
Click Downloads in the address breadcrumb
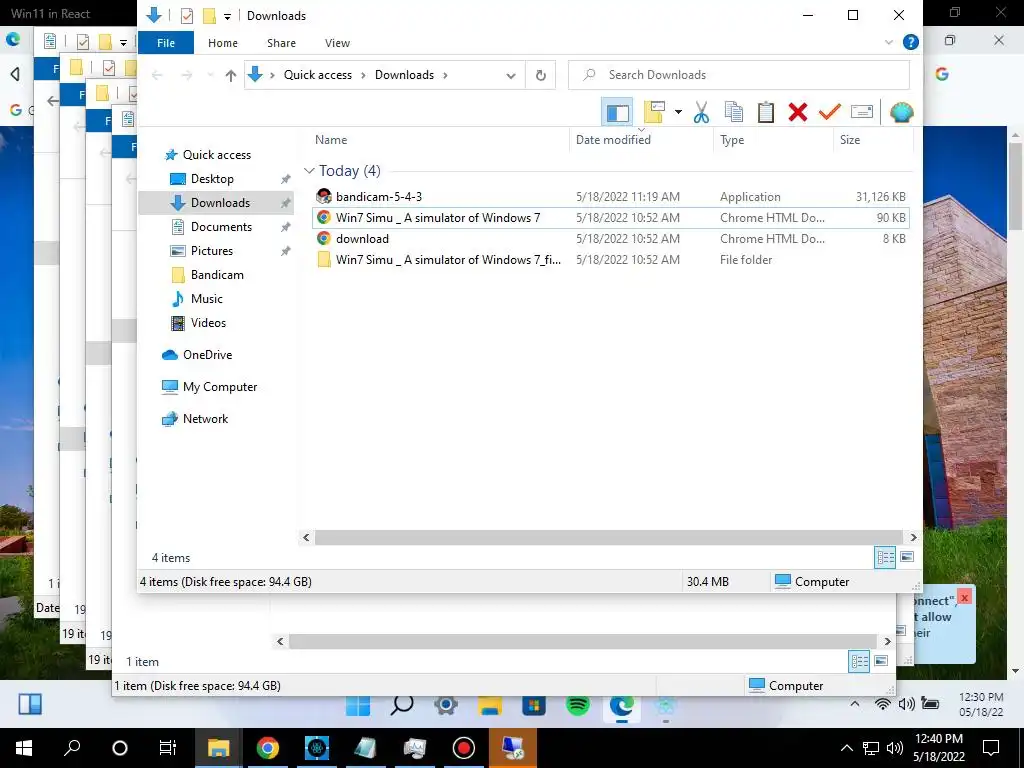pos(404,75)
